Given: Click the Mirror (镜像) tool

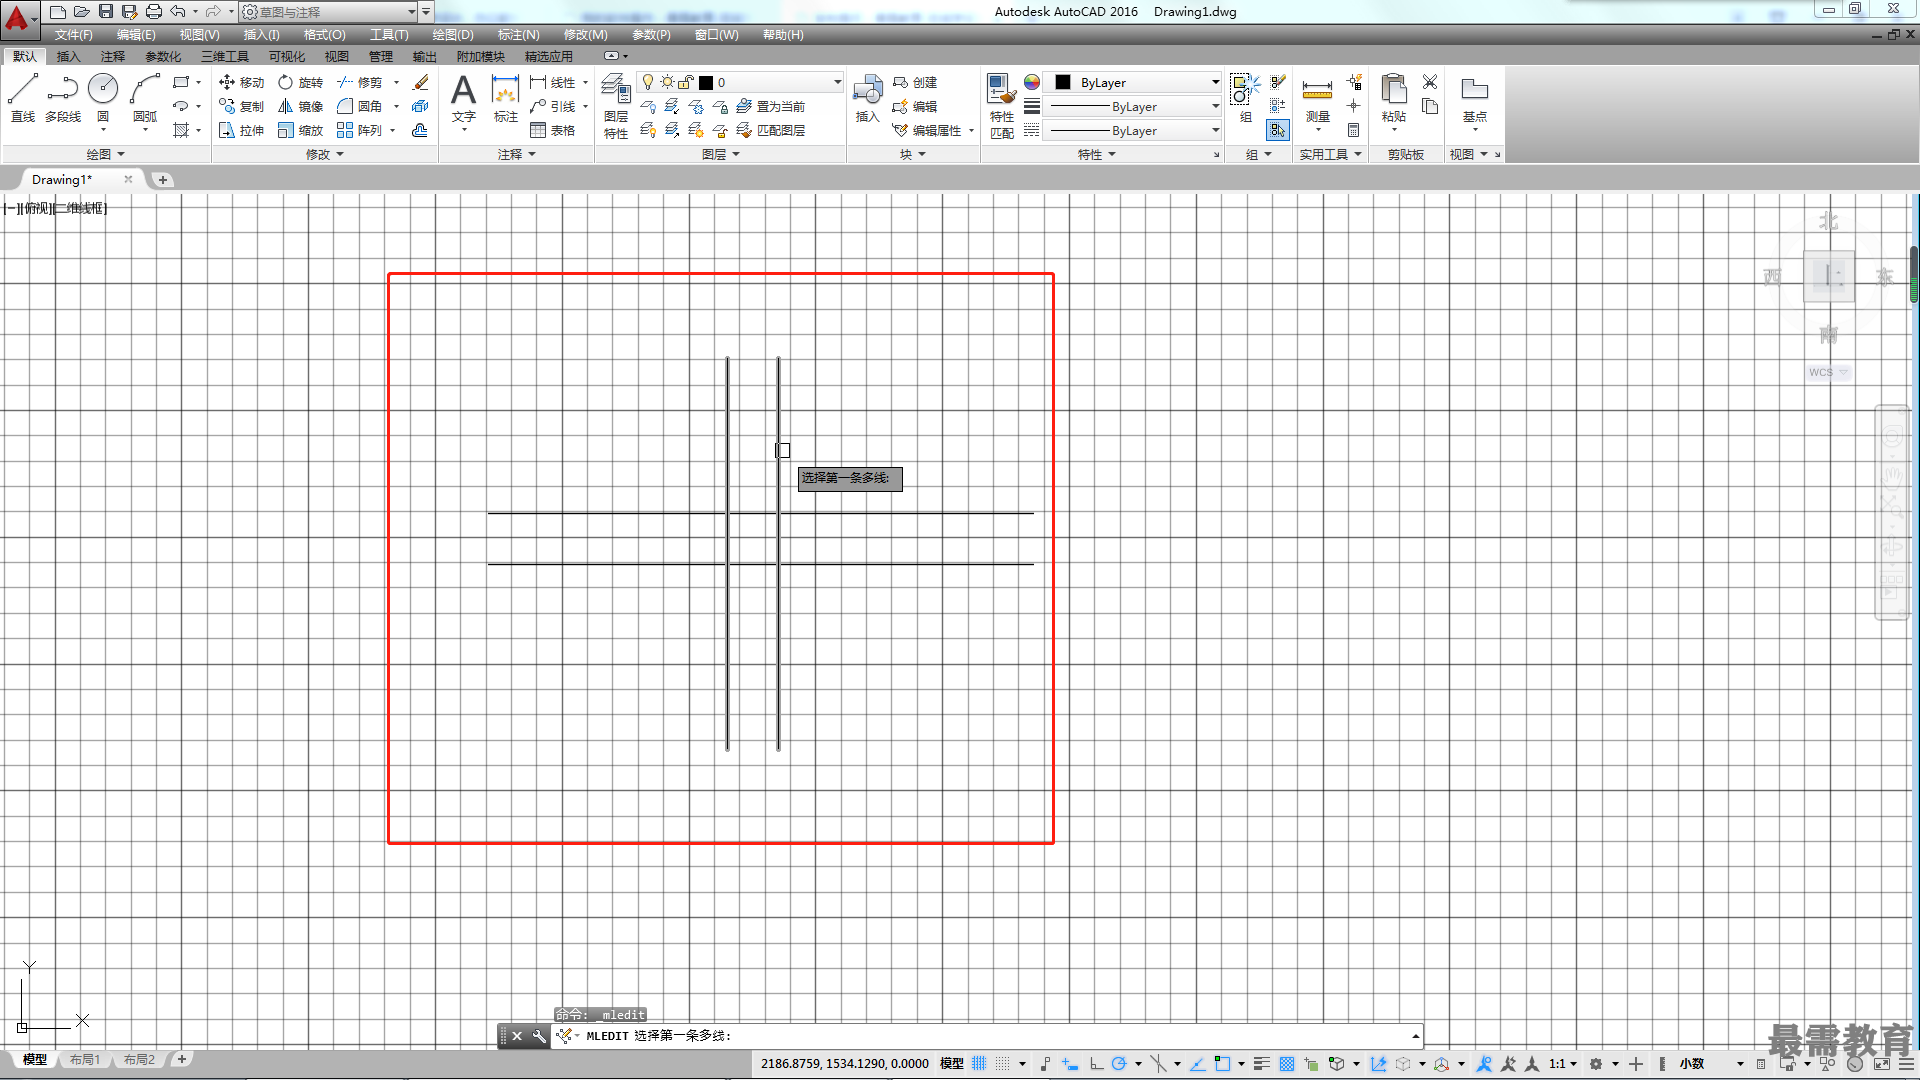Looking at the screenshot, I should [x=300, y=106].
